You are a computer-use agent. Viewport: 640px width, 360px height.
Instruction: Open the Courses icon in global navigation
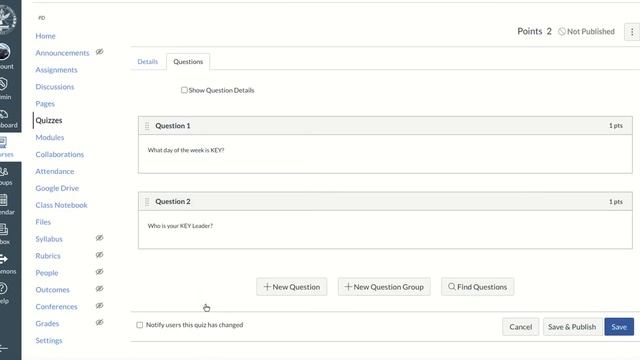(3, 142)
